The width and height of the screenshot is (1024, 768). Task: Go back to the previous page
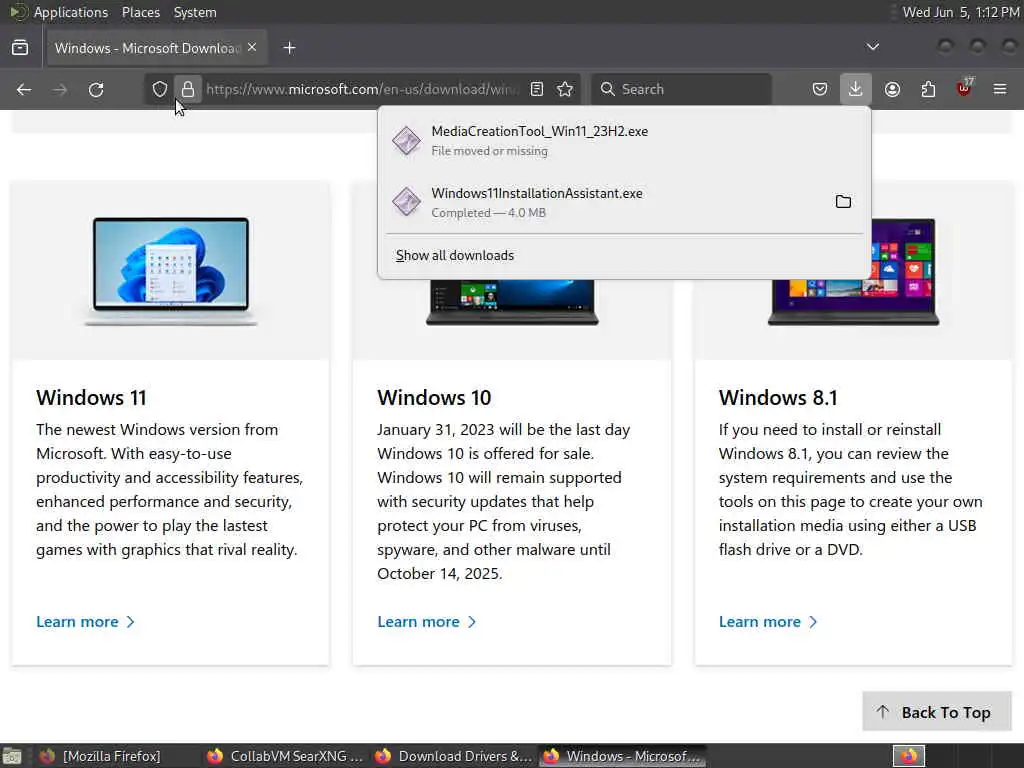pos(24,89)
